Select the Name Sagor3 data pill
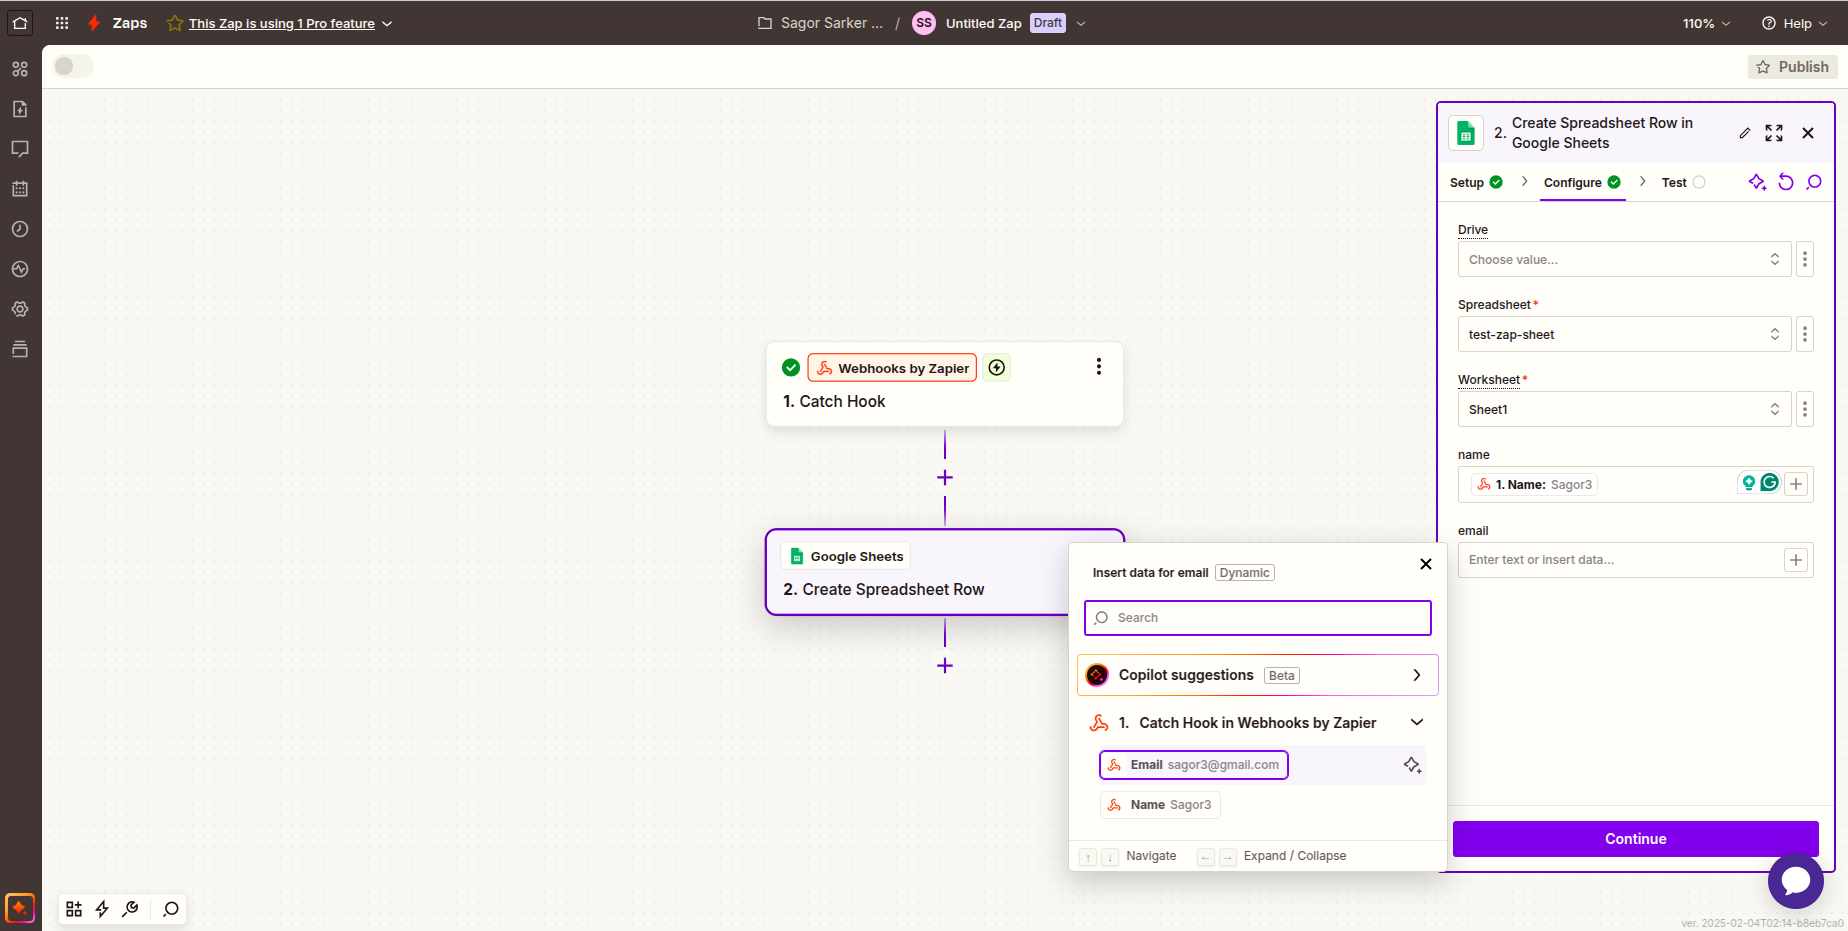Viewport: 1848px width, 931px height. 1160,805
